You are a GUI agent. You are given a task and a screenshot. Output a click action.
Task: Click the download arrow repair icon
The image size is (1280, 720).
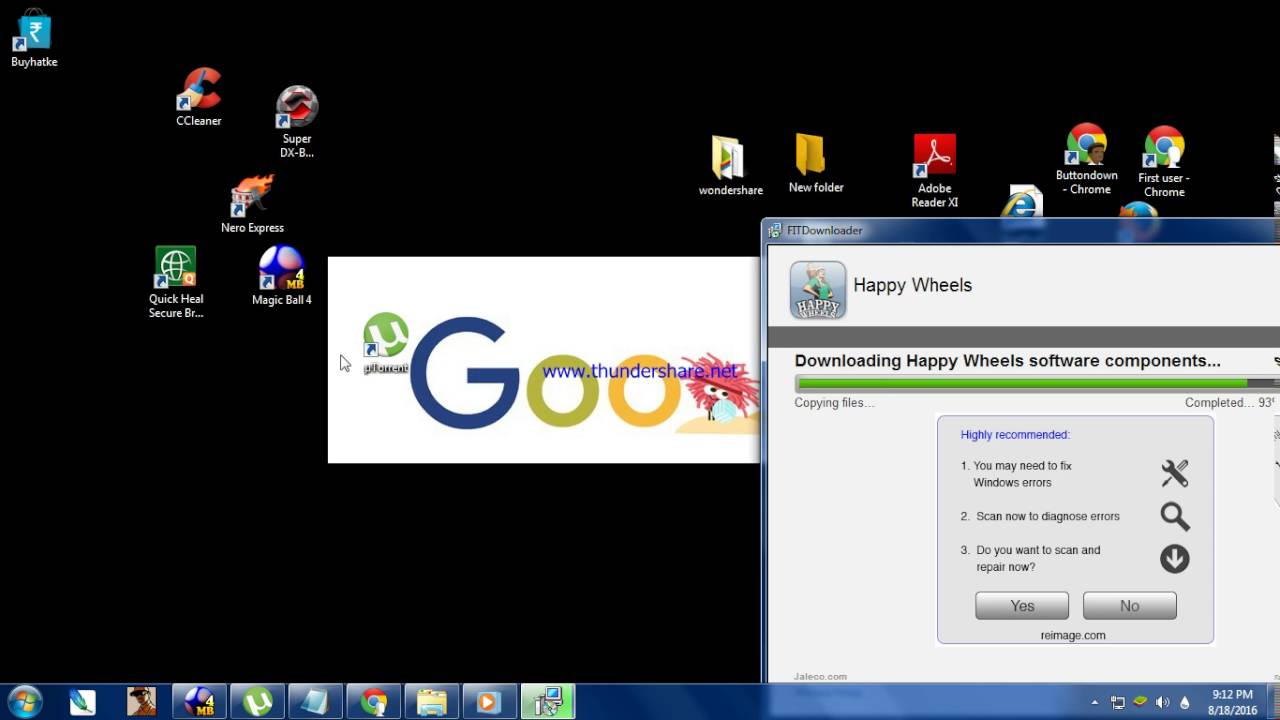1175,558
